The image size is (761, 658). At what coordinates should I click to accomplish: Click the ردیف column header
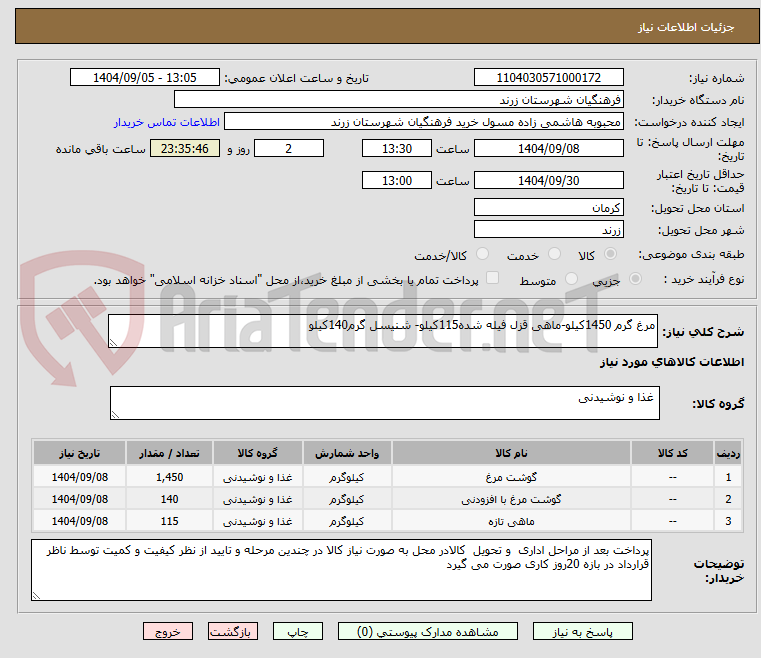coord(728,453)
